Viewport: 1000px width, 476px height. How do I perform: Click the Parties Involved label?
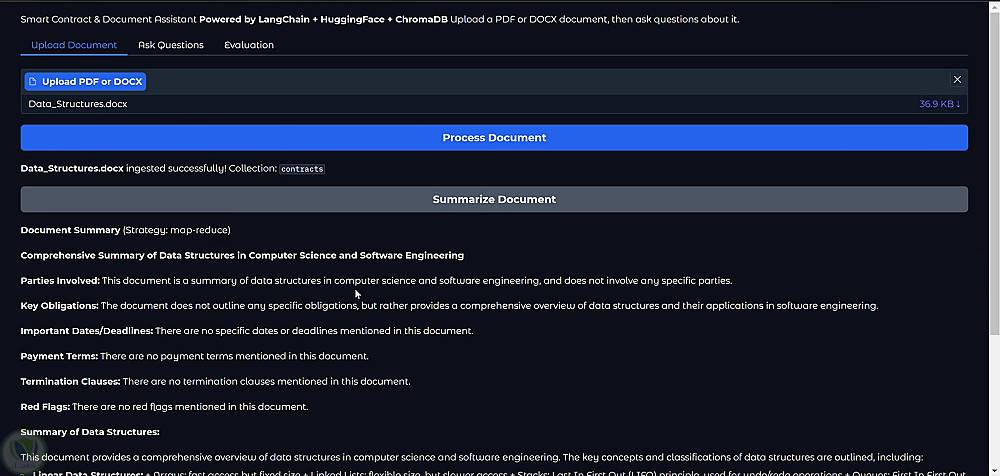pyautogui.click(x=60, y=280)
